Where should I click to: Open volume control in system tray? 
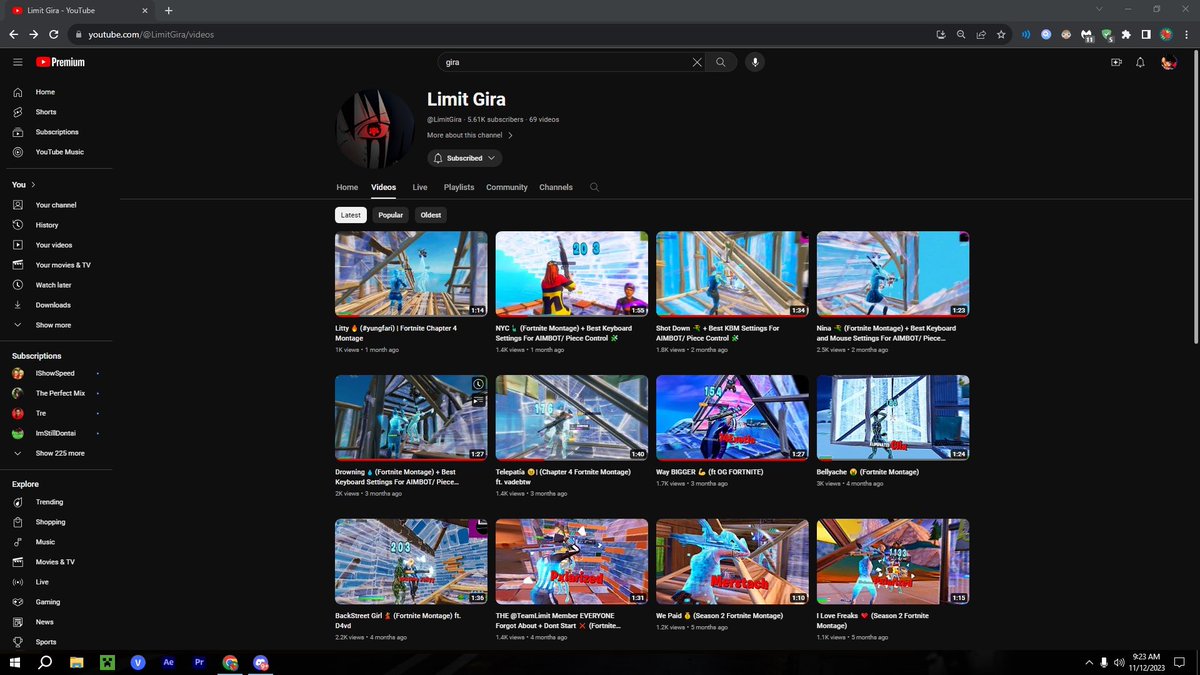point(1121,662)
